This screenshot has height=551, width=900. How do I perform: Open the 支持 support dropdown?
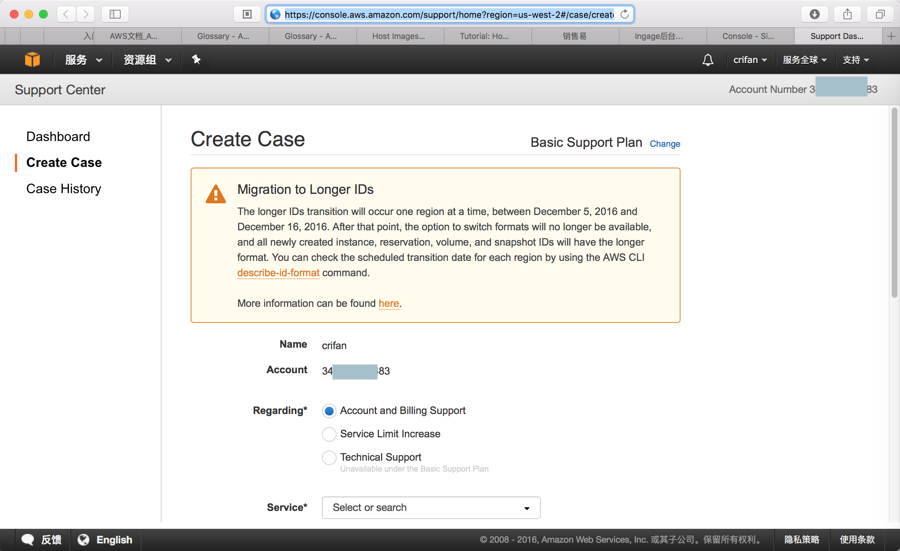(x=855, y=60)
